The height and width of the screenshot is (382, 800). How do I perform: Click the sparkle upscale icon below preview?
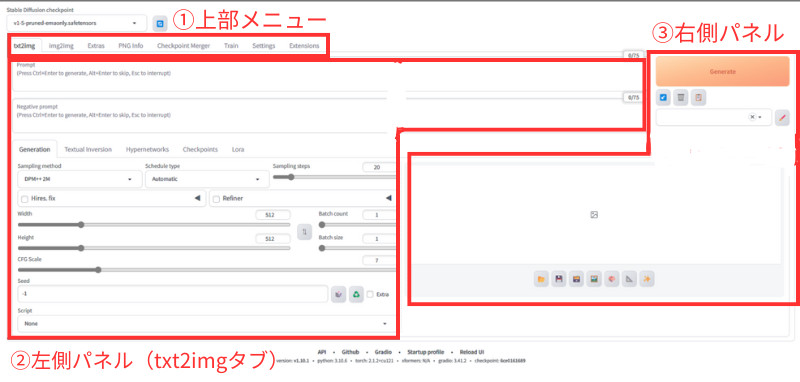tap(647, 279)
